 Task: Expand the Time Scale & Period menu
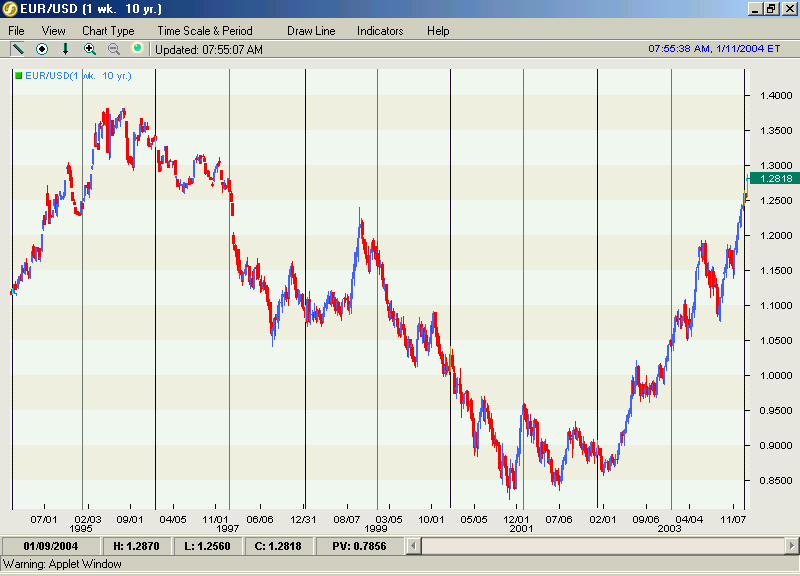[205, 31]
